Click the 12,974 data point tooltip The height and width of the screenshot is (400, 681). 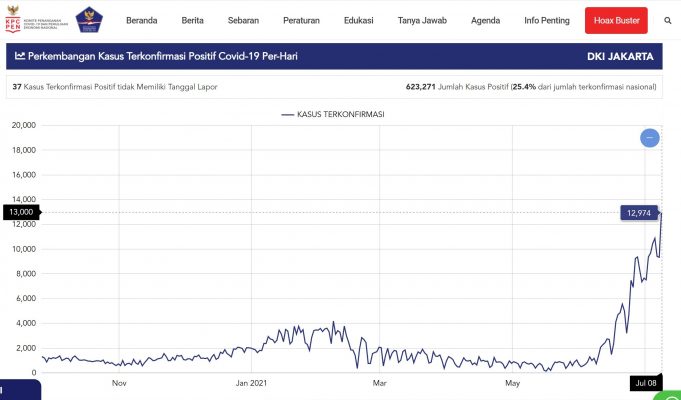click(x=639, y=212)
